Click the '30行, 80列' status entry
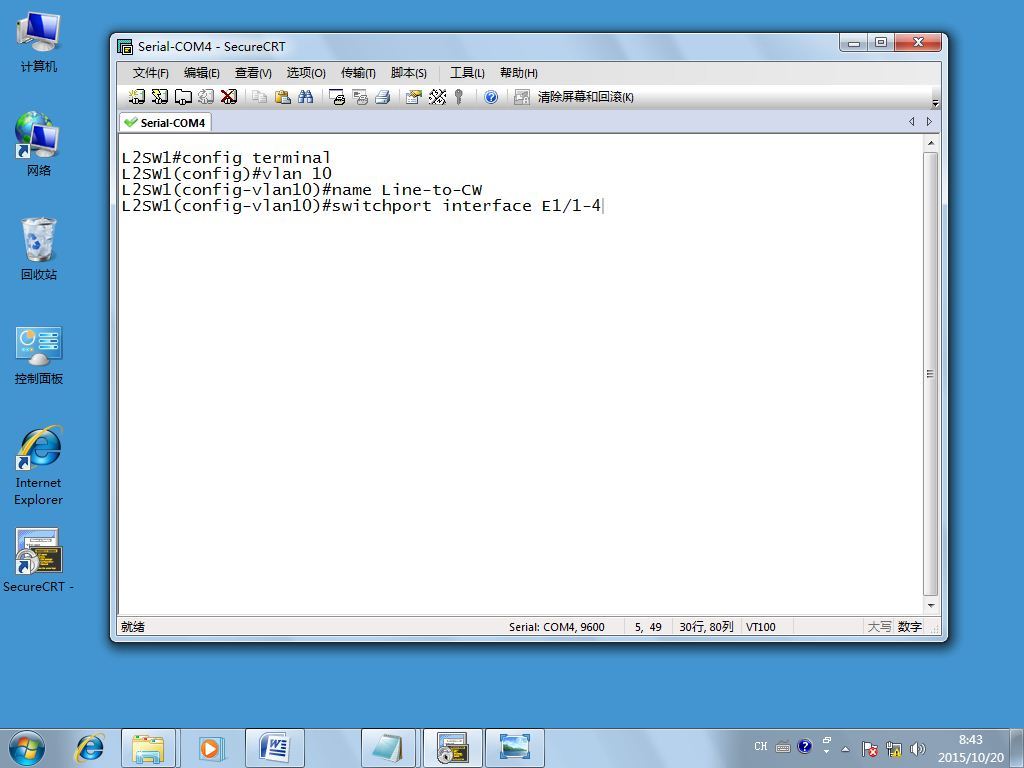Image resolution: width=1024 pixels, height=768 pixels. click(706, 627)
